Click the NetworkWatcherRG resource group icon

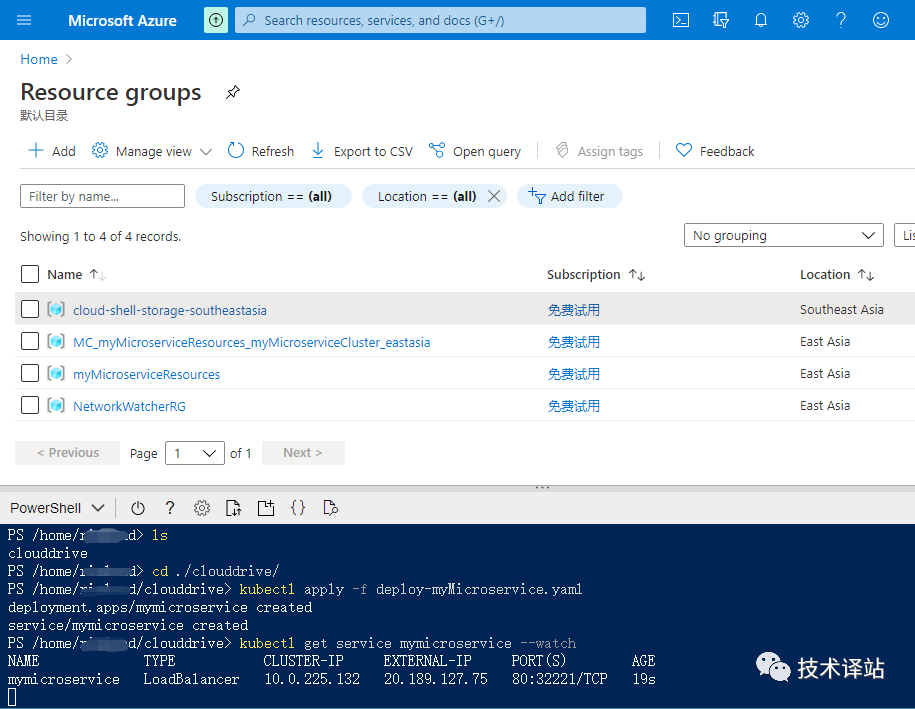(56, 405)
